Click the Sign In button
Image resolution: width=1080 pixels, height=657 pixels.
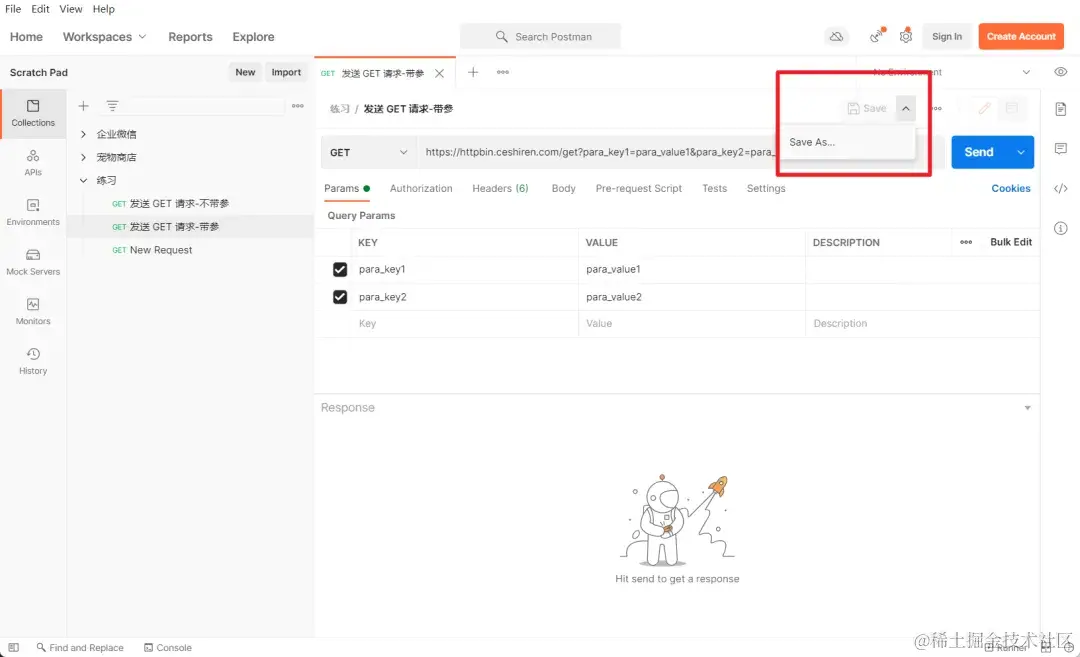pyautogui.click(x=947, y=36)
